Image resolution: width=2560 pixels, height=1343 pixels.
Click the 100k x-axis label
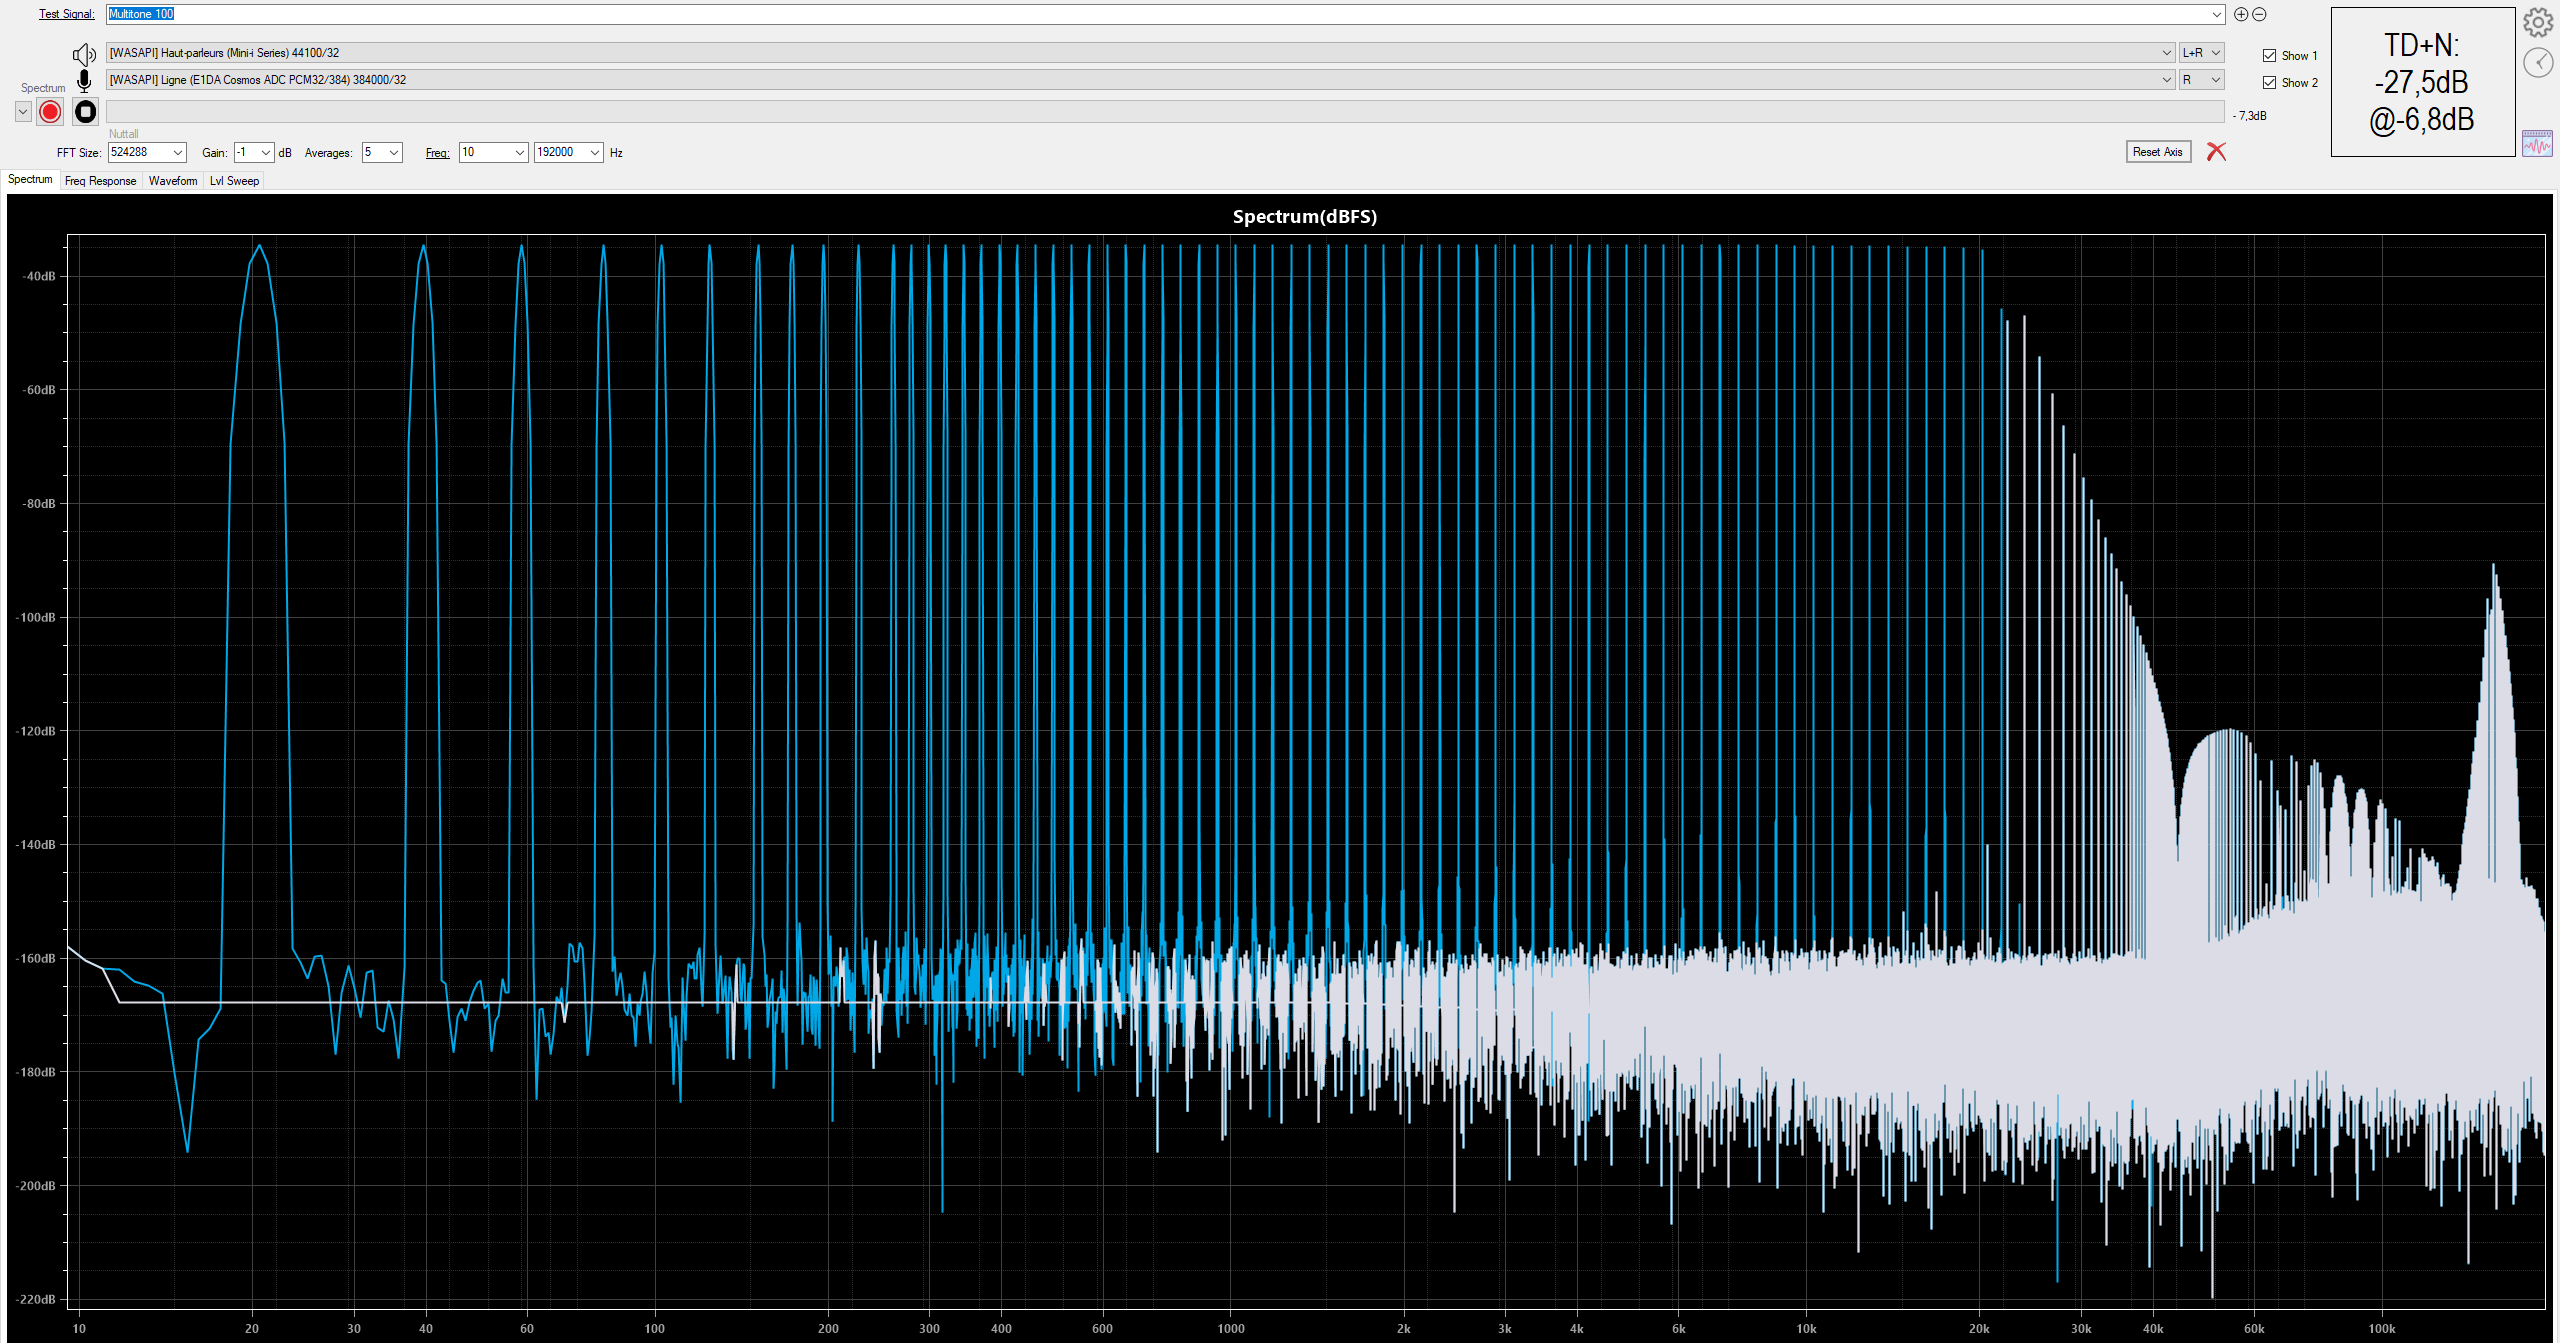coord(2382,1329)
